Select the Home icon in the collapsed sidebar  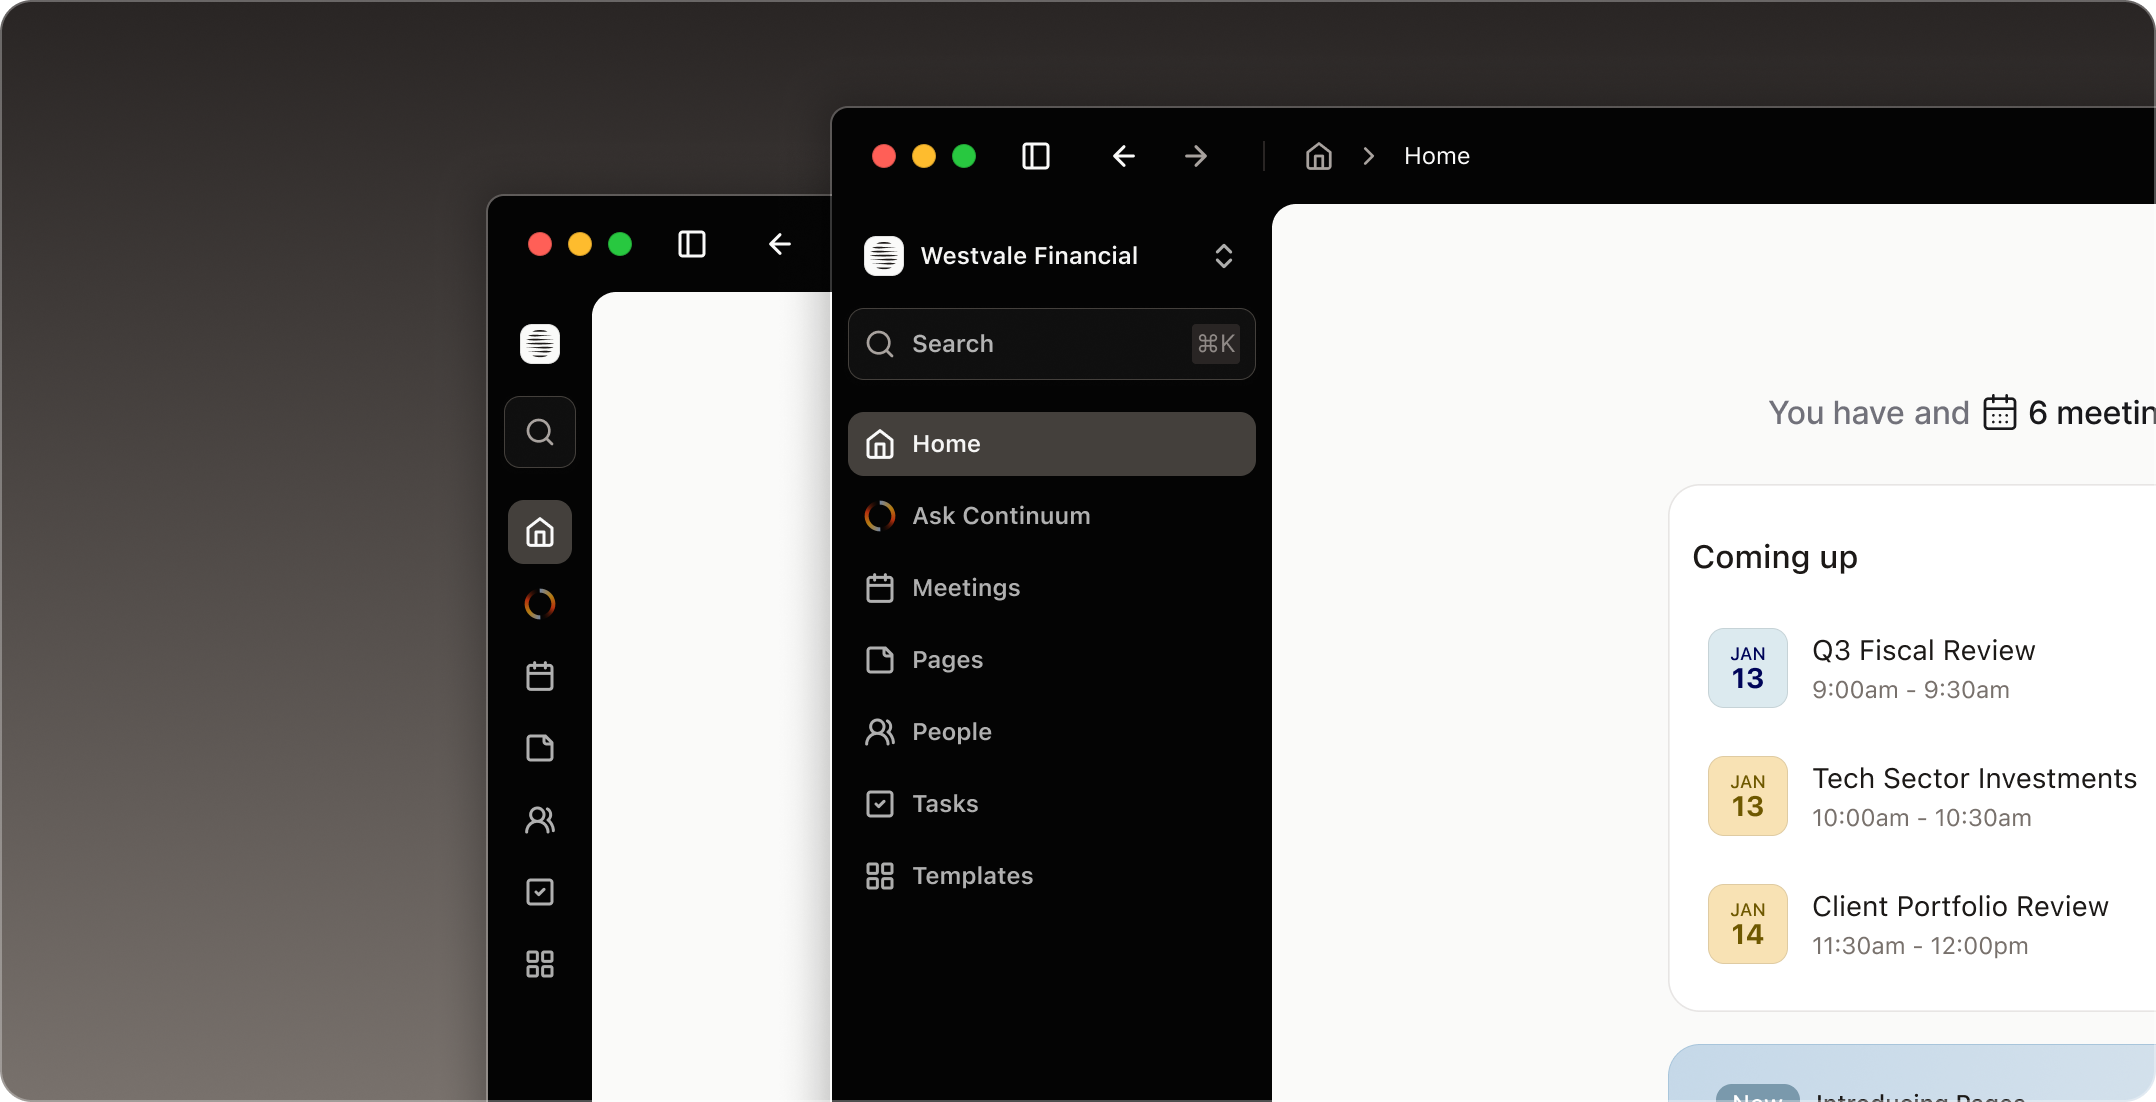point(540,532)
